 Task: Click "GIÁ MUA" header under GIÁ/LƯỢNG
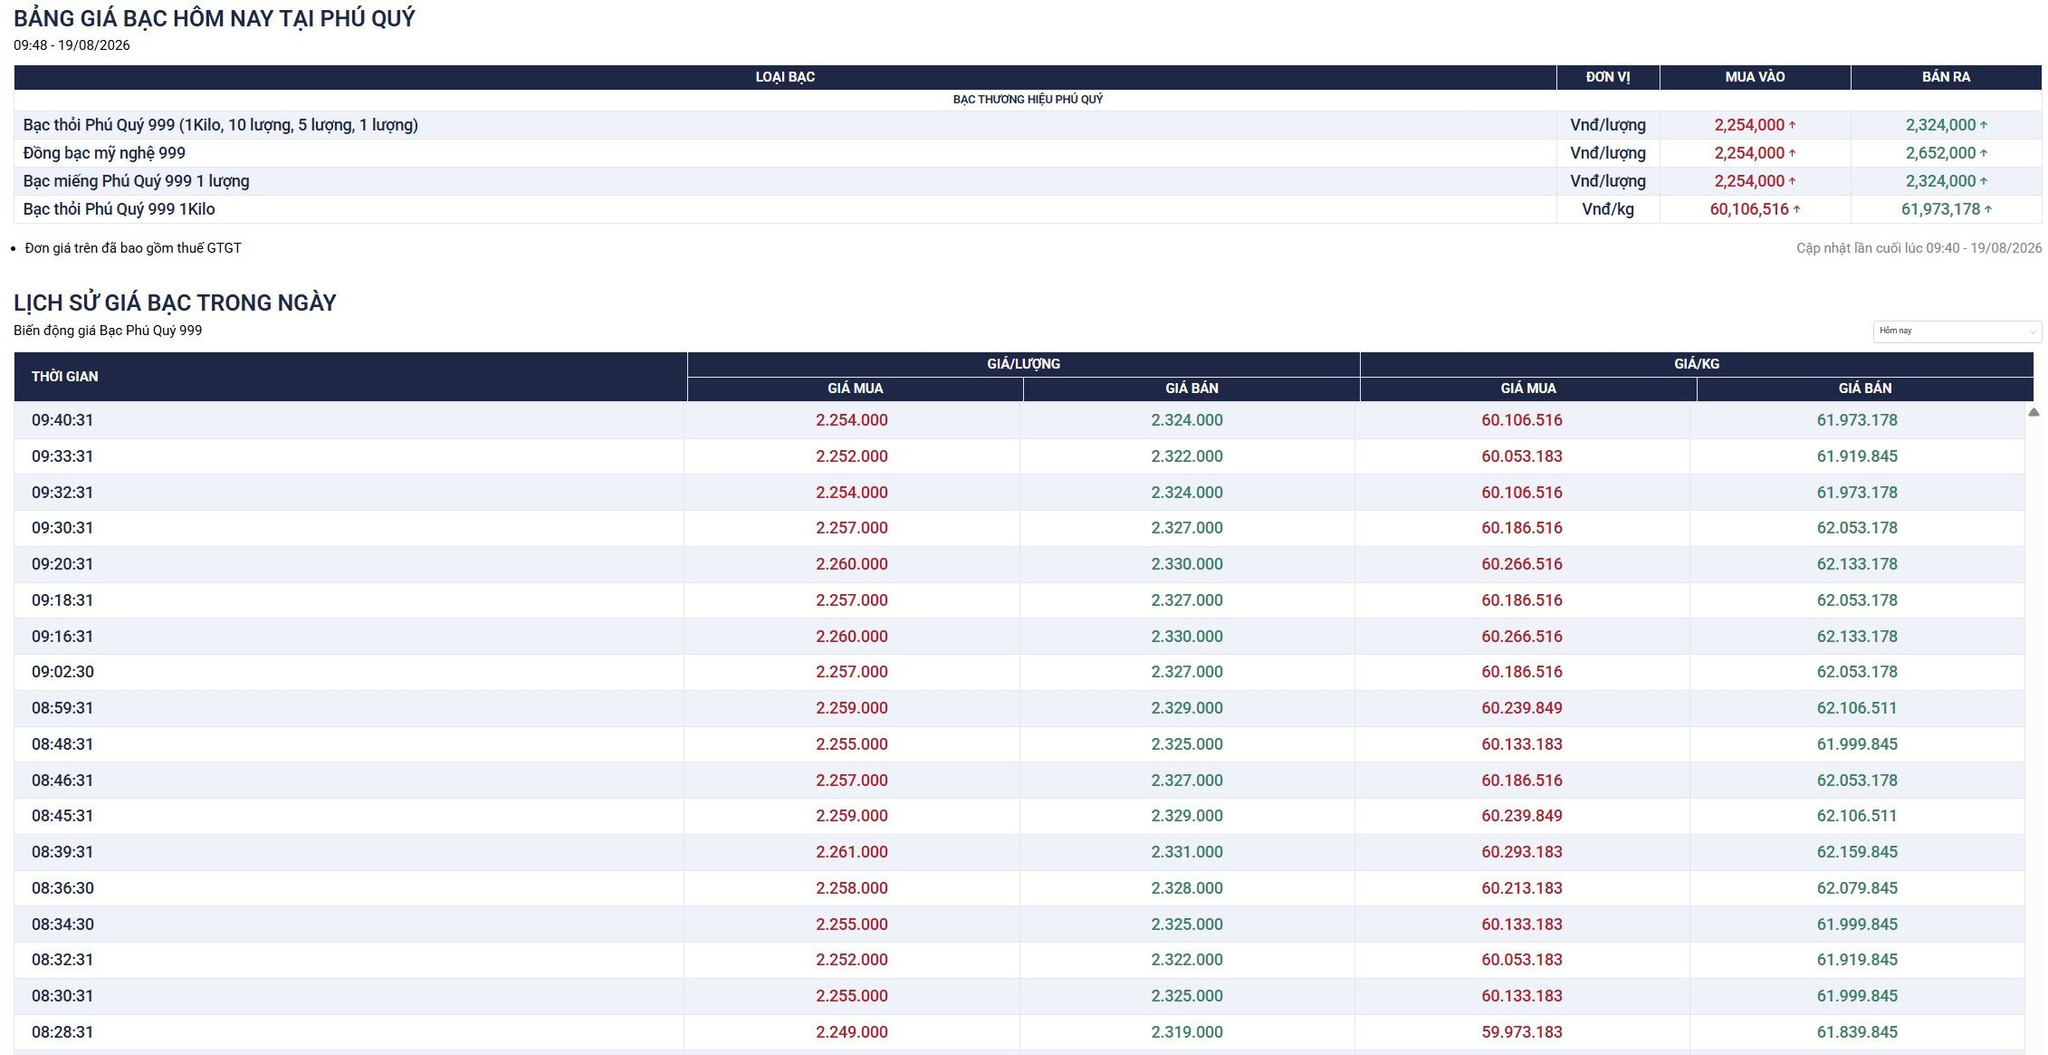pos(855,389)
